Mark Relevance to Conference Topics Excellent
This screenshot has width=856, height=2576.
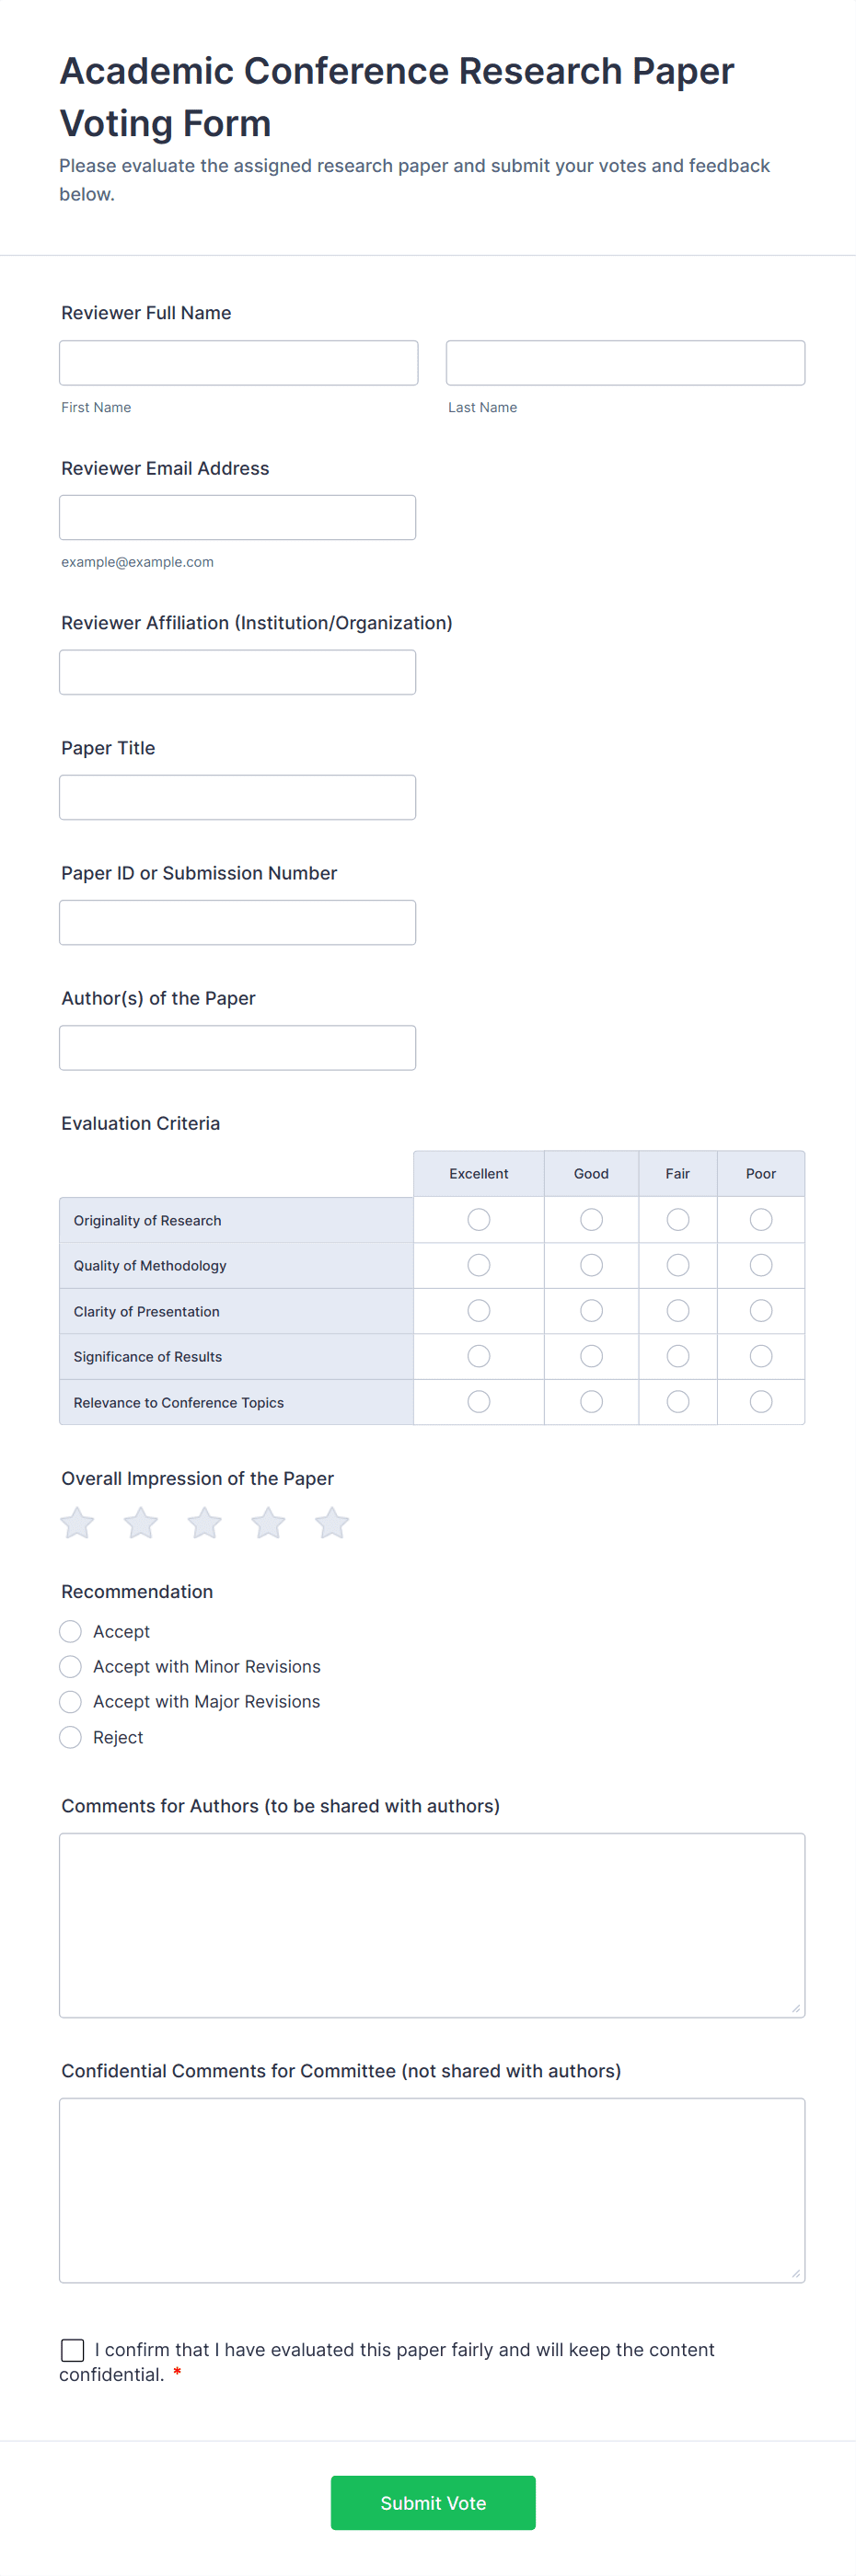pos(479,1402)
